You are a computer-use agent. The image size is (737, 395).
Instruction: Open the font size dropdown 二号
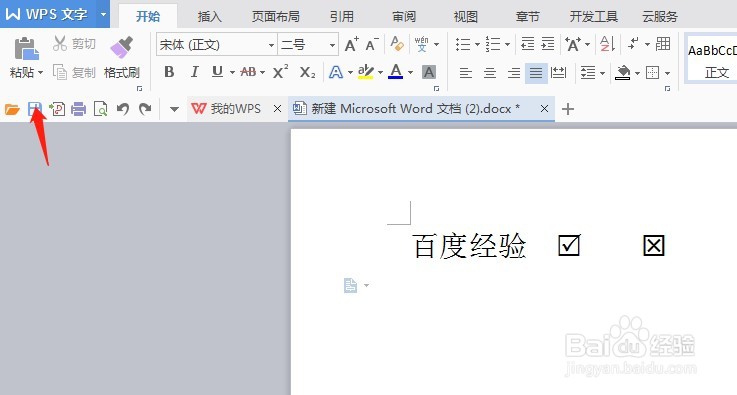332,45
